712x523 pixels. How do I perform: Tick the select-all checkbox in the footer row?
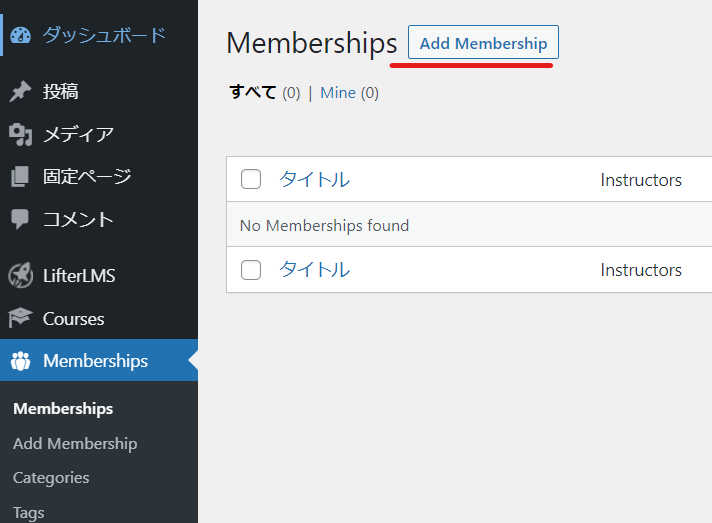(x=251, y=270)
